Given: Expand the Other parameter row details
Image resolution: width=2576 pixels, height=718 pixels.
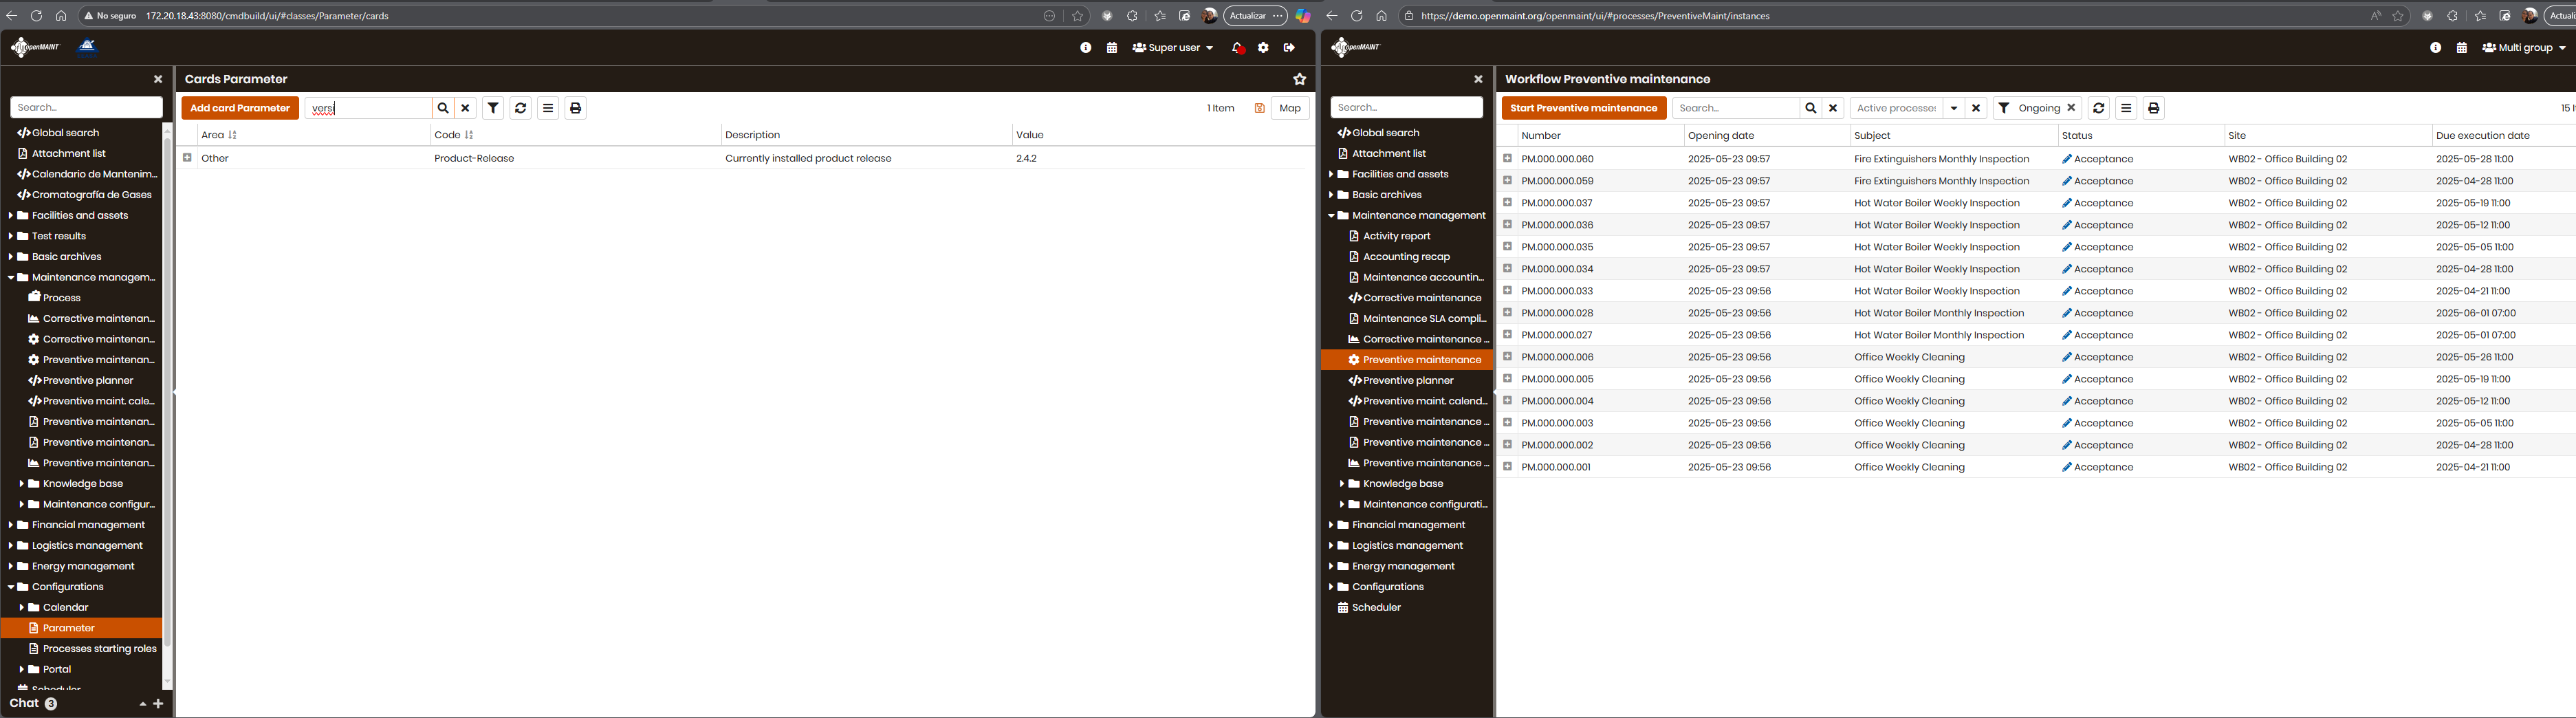Looking at the screenshot, I should point(187,158).
